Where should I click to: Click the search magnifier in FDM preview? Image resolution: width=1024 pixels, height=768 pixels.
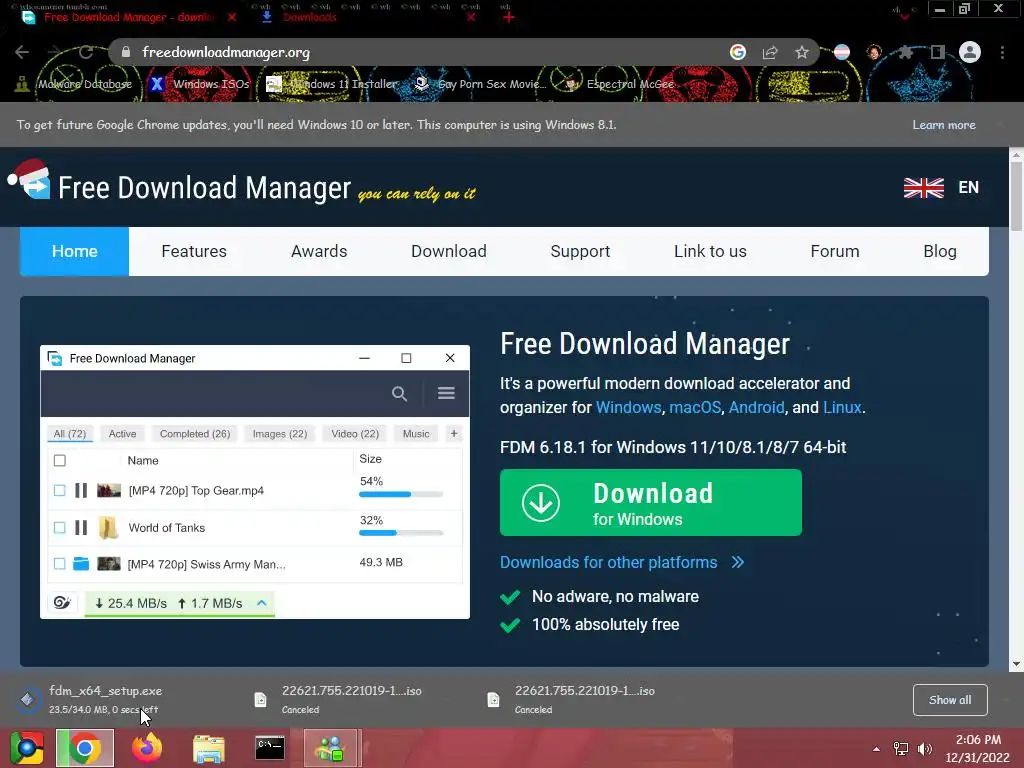399,393
